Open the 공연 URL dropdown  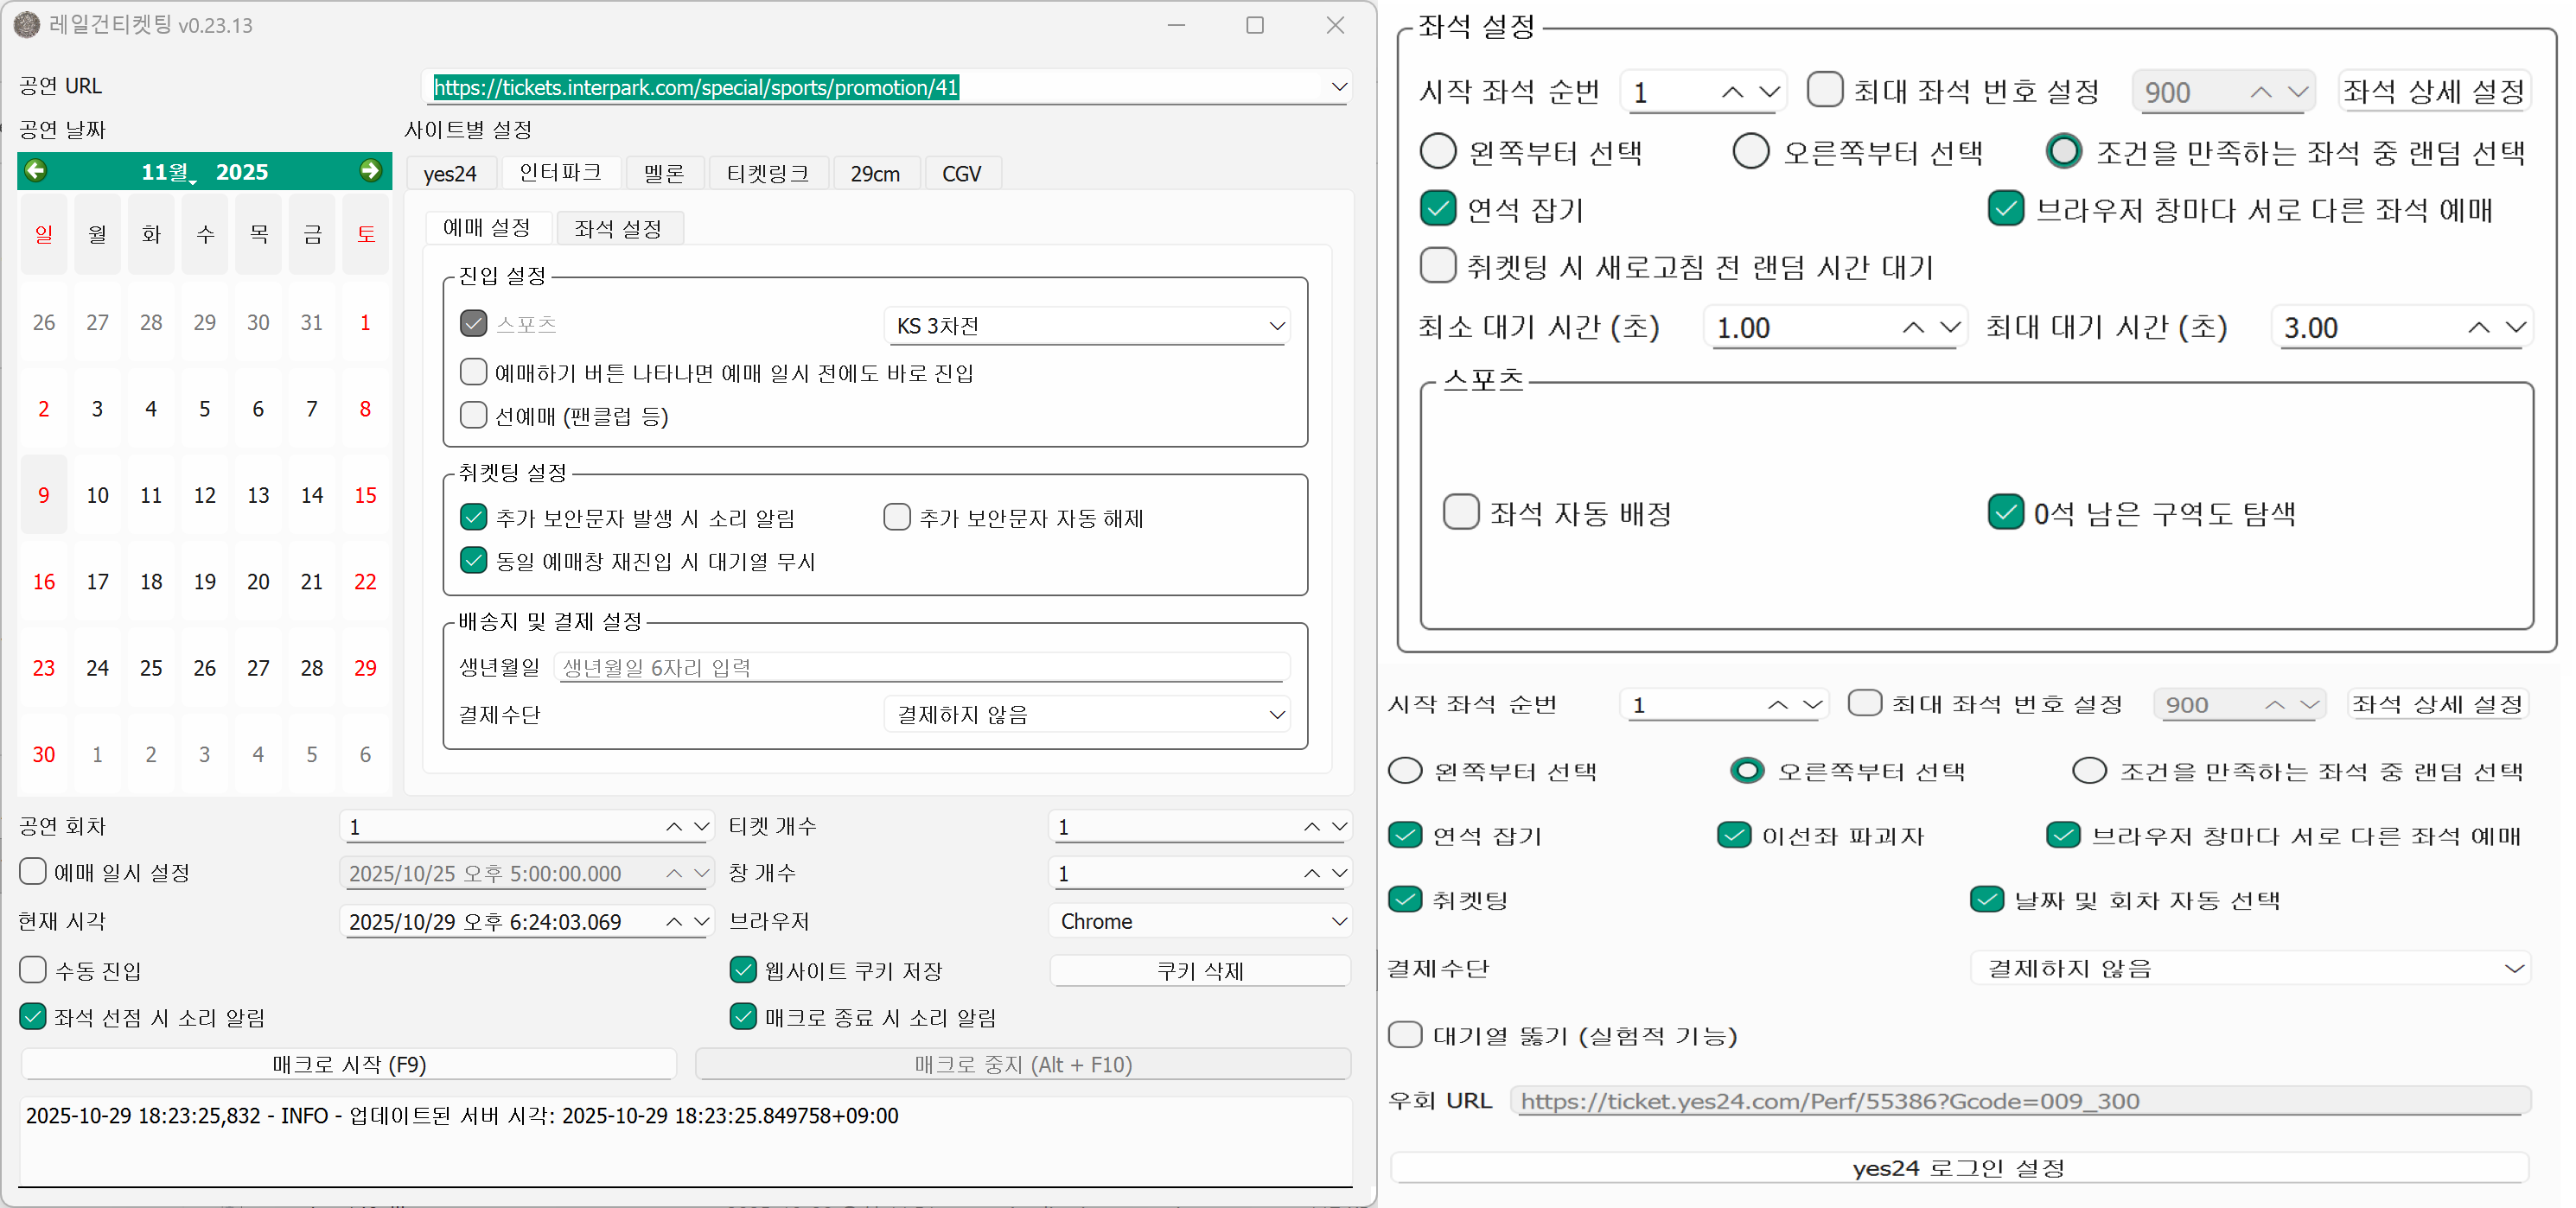pos(1339,87)
